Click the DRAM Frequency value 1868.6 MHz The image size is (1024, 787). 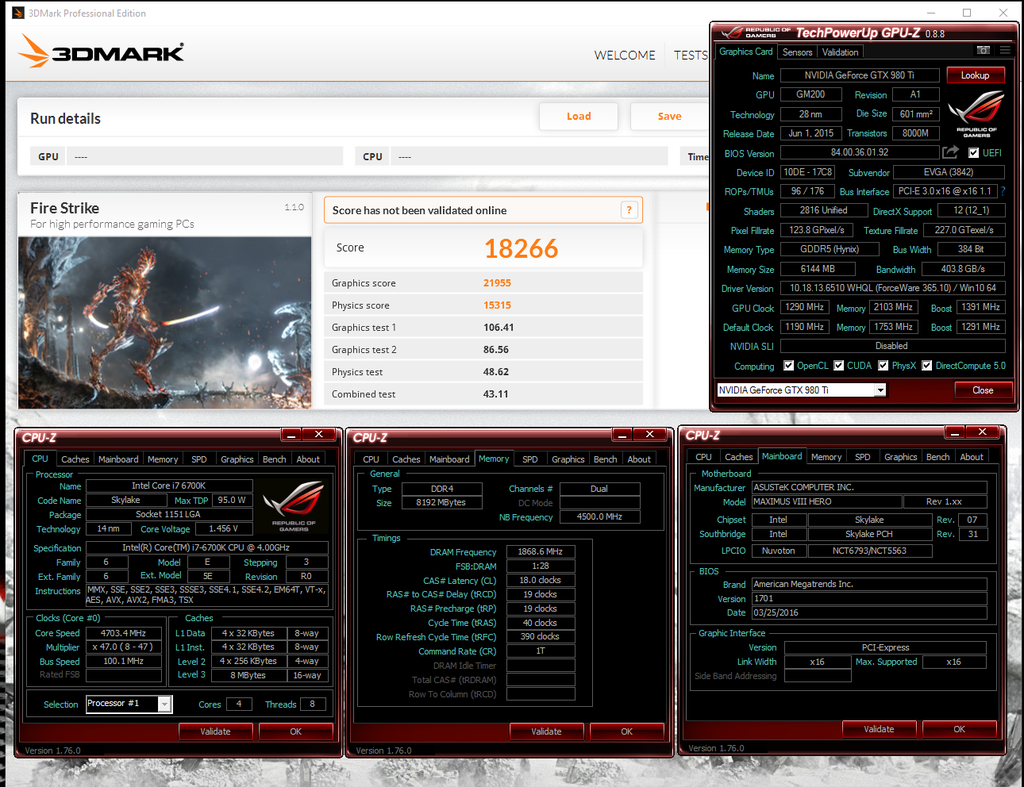tap(540, 552)
